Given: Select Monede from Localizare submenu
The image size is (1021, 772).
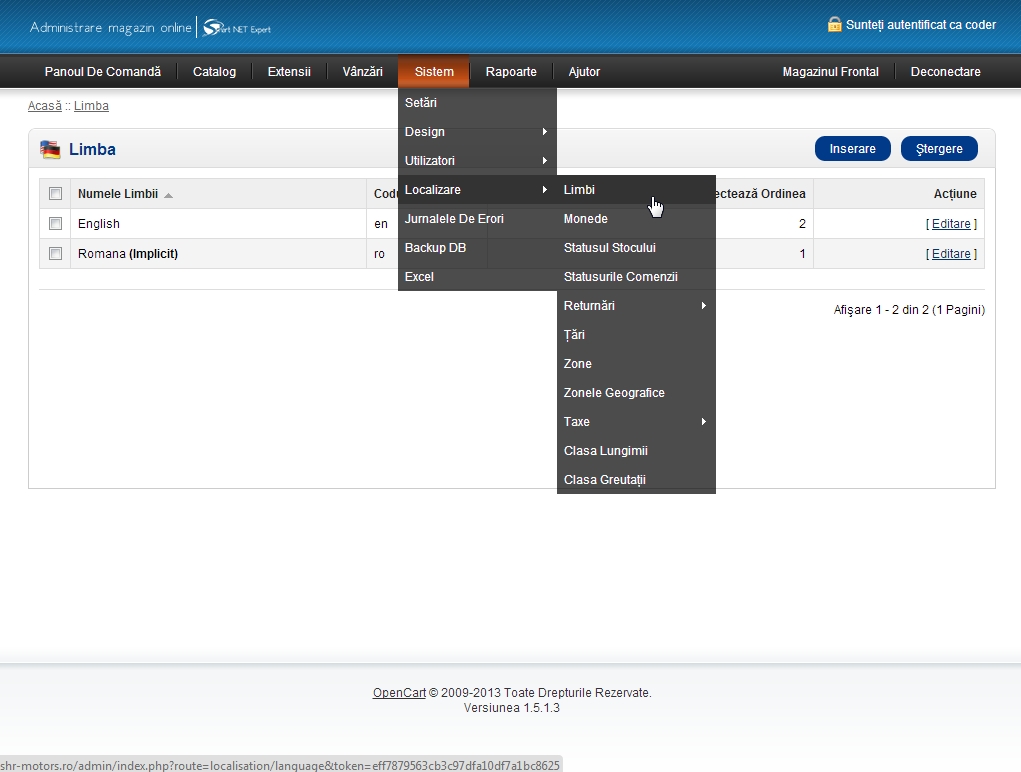Looking at the screenshot, I should point(586,219).
